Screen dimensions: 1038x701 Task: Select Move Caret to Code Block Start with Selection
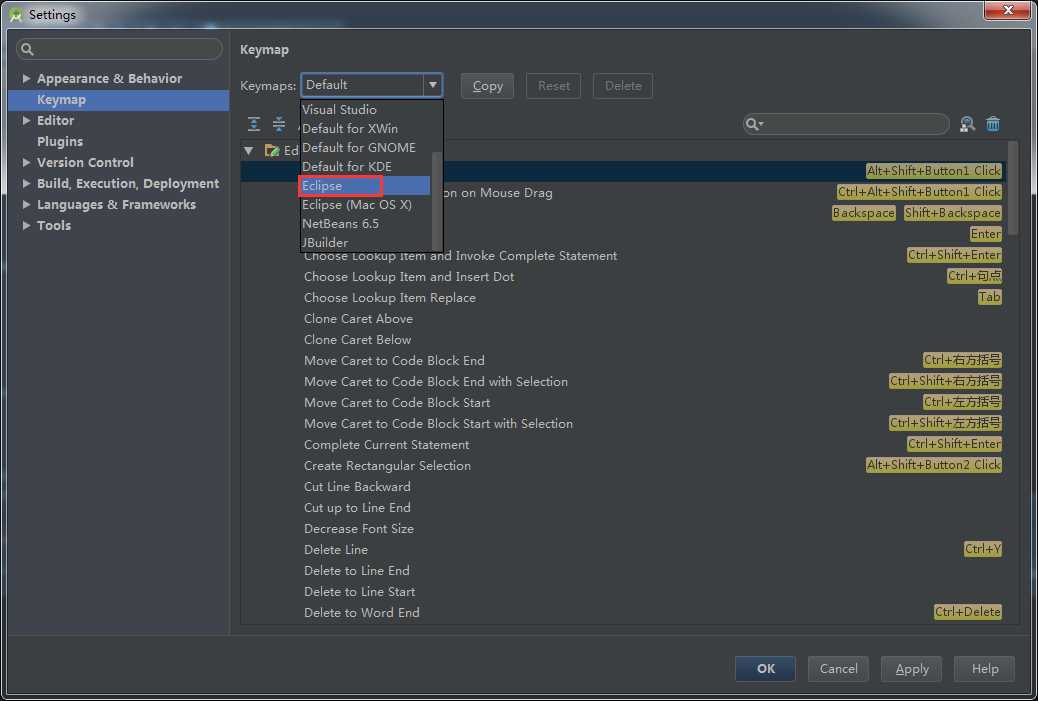click(x=438, y=424)
